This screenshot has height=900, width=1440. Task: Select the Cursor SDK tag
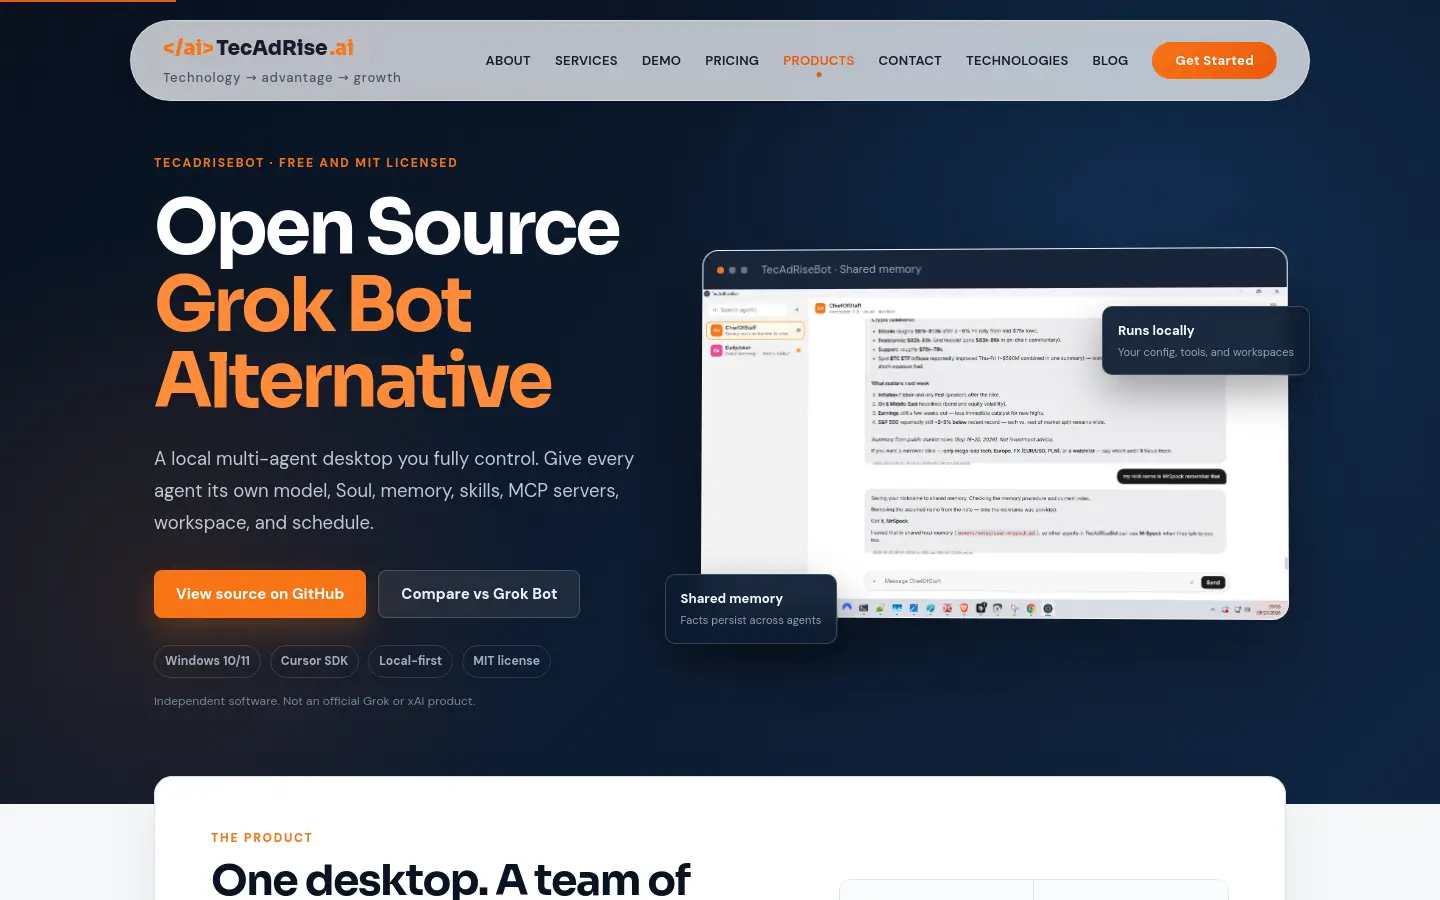[314, 661]
